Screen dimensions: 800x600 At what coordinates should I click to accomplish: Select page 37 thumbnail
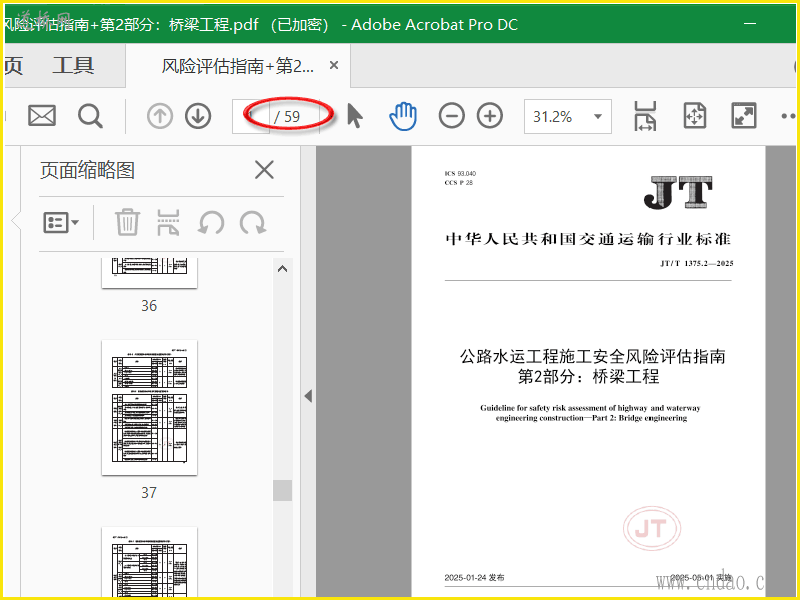(x=149, y=407)
